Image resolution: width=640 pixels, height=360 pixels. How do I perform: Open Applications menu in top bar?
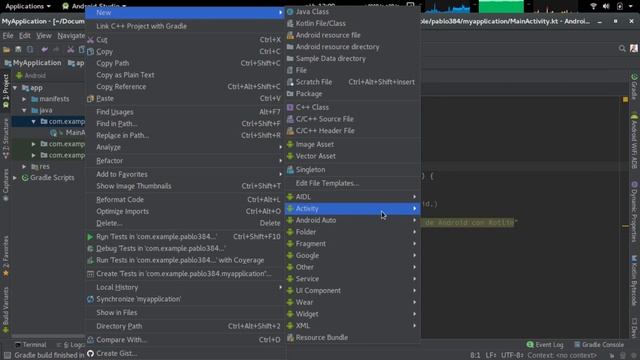click(x=28, y=6)
